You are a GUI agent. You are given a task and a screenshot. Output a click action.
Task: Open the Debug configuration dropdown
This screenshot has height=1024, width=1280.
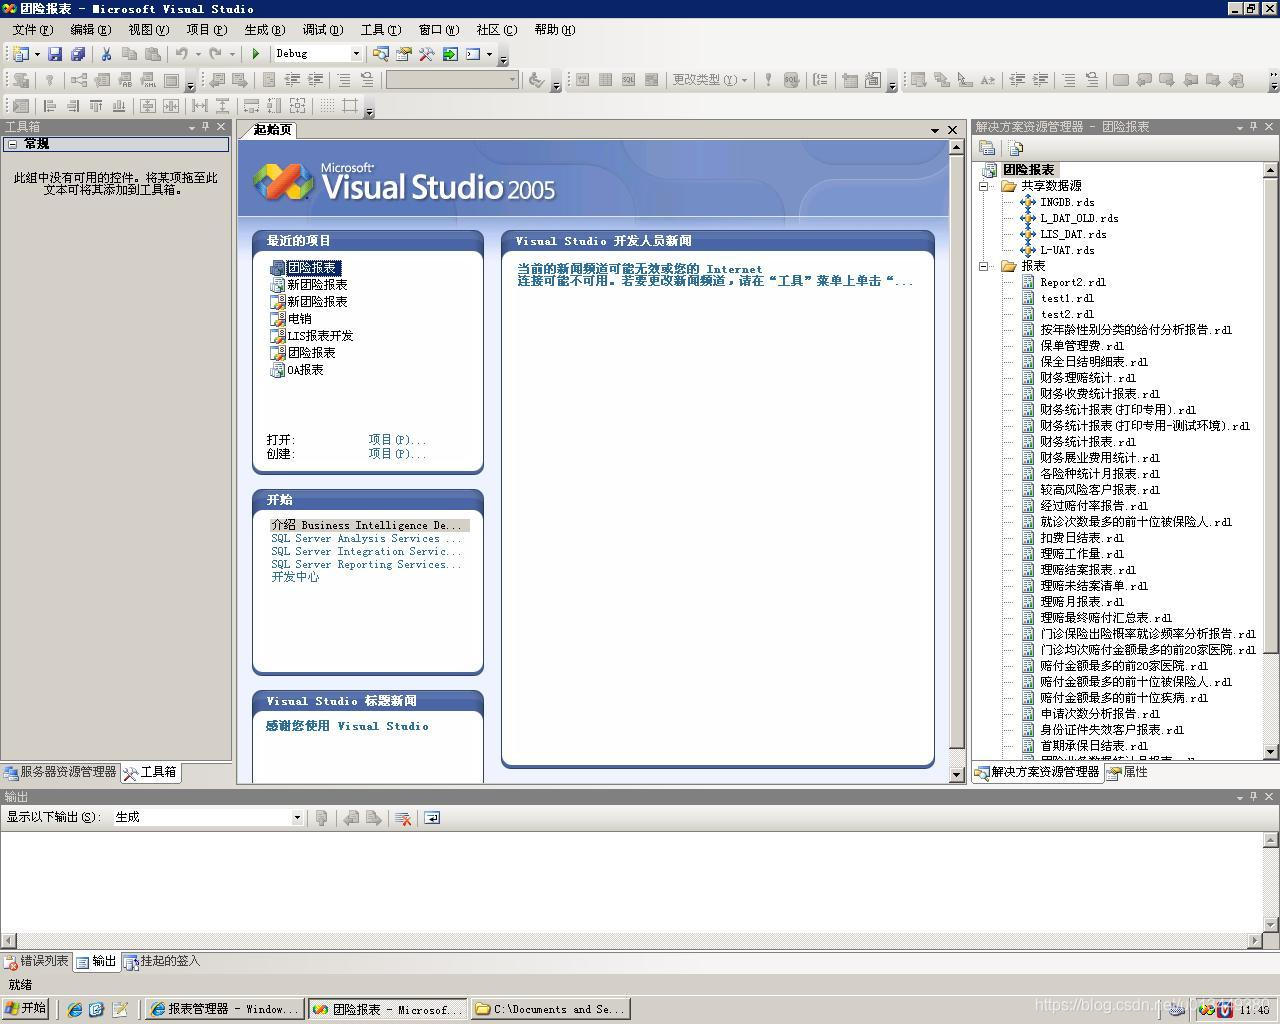[356, 54]
